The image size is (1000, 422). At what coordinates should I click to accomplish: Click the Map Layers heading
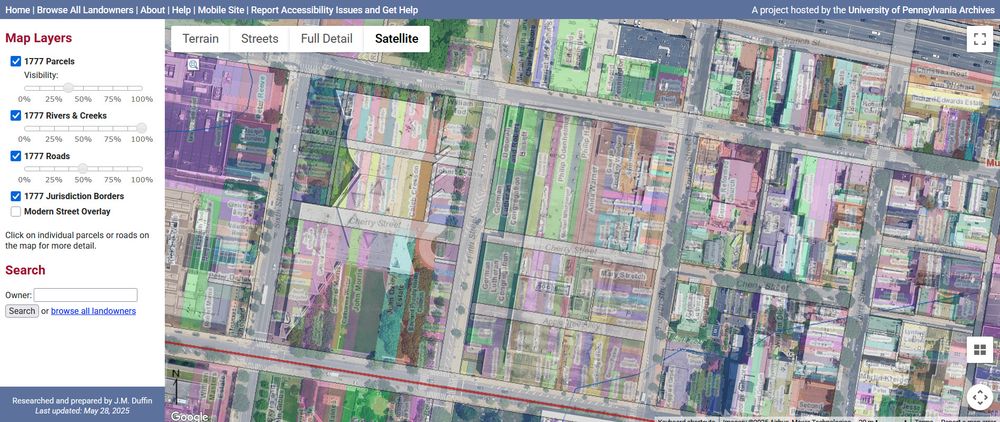point(38,38)
